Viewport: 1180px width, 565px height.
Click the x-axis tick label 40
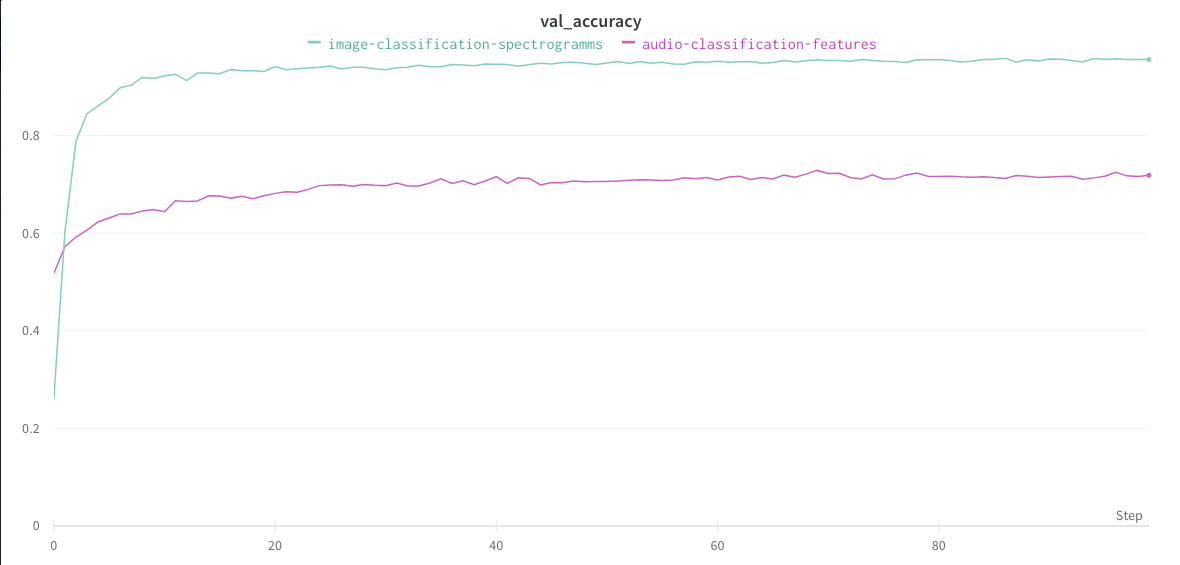[496, 546]
